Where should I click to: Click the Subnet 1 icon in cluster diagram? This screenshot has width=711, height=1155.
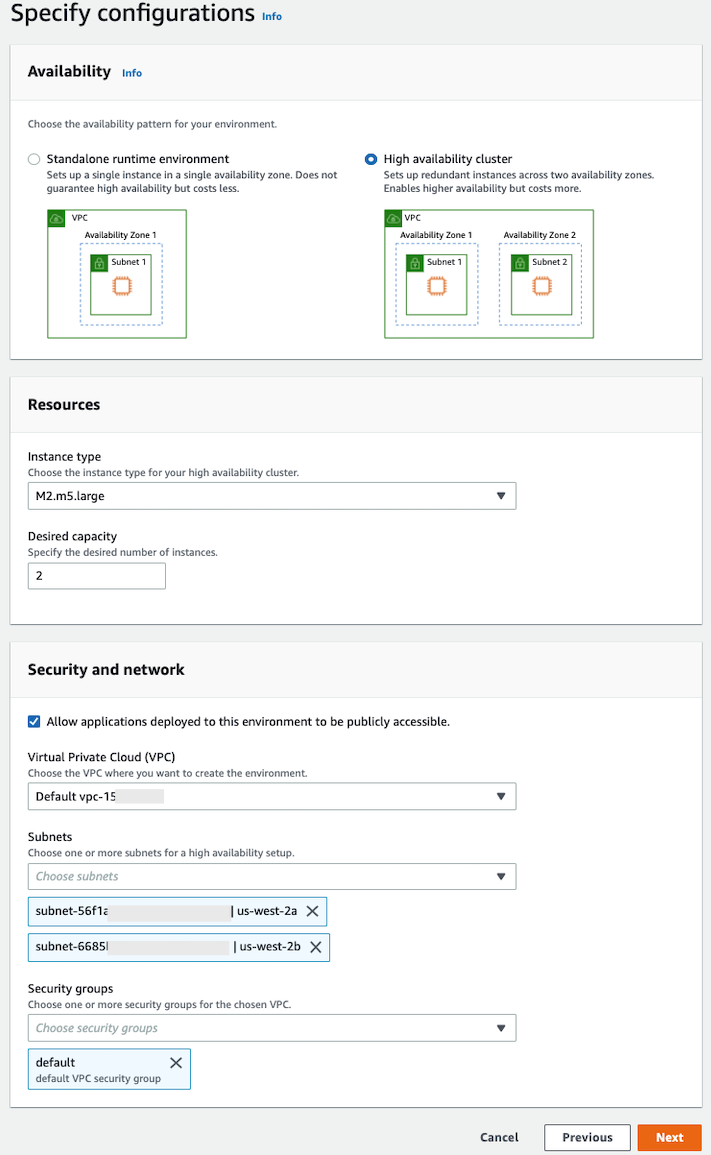(417, 262)
